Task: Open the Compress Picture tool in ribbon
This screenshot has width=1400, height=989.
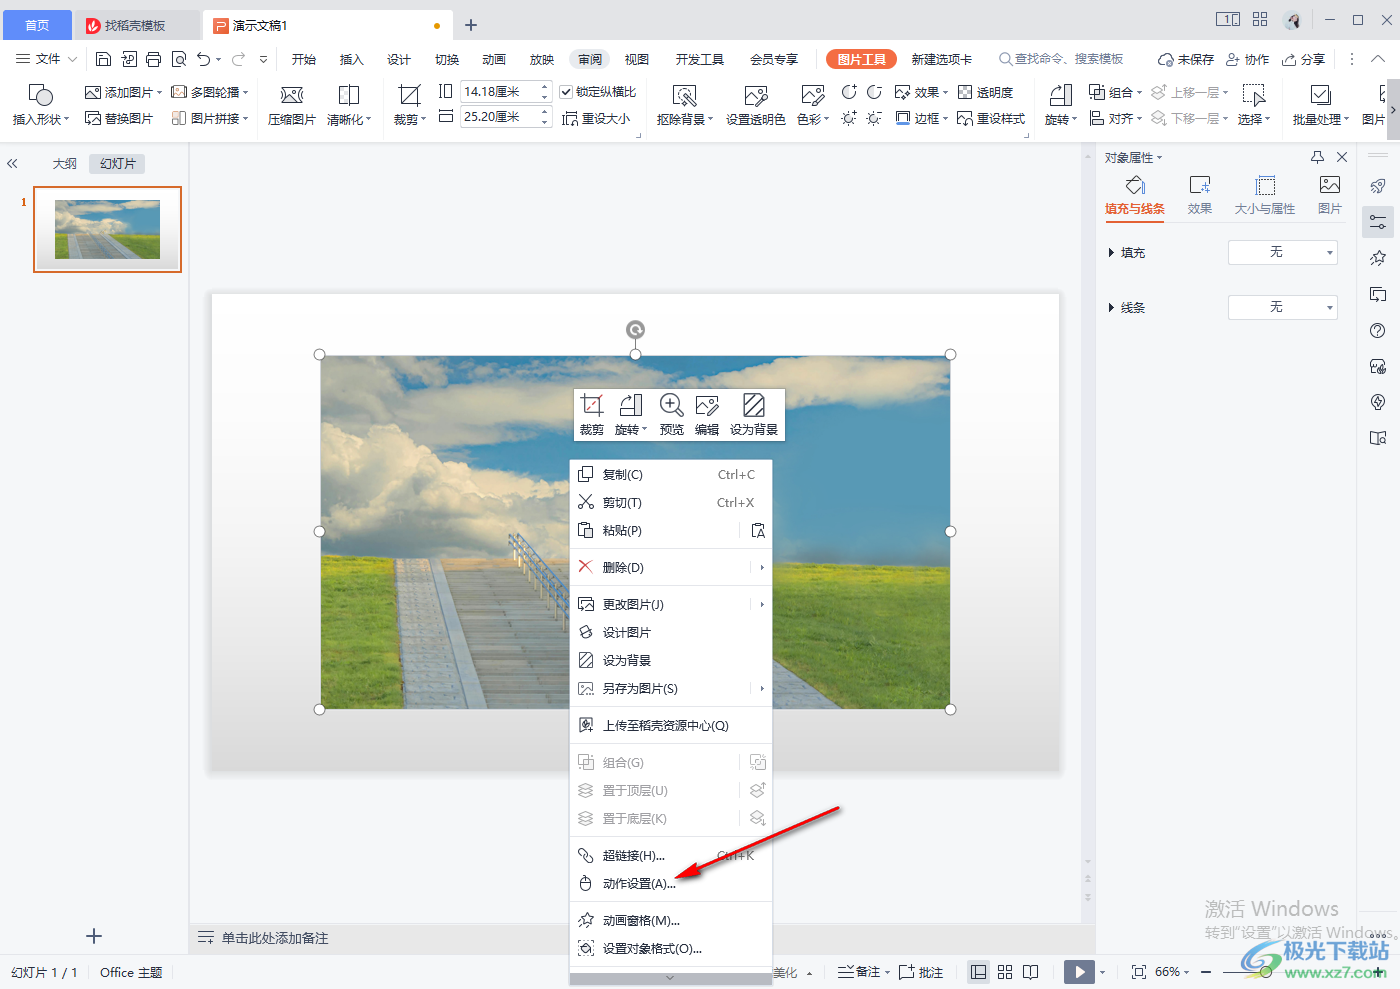Action: point(292,104)
